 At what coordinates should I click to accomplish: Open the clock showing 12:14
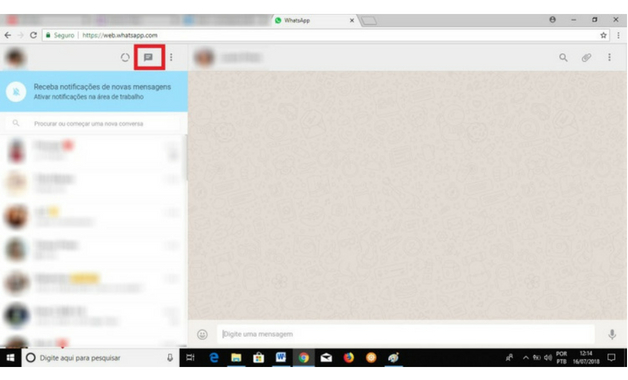(586, 358)
